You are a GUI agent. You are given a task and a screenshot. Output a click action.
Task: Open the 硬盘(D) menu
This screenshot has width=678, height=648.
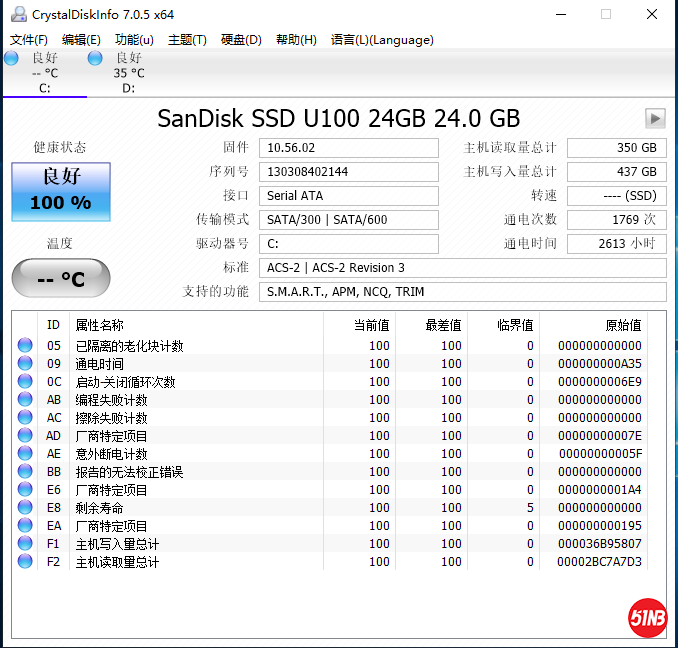(241, 40)
